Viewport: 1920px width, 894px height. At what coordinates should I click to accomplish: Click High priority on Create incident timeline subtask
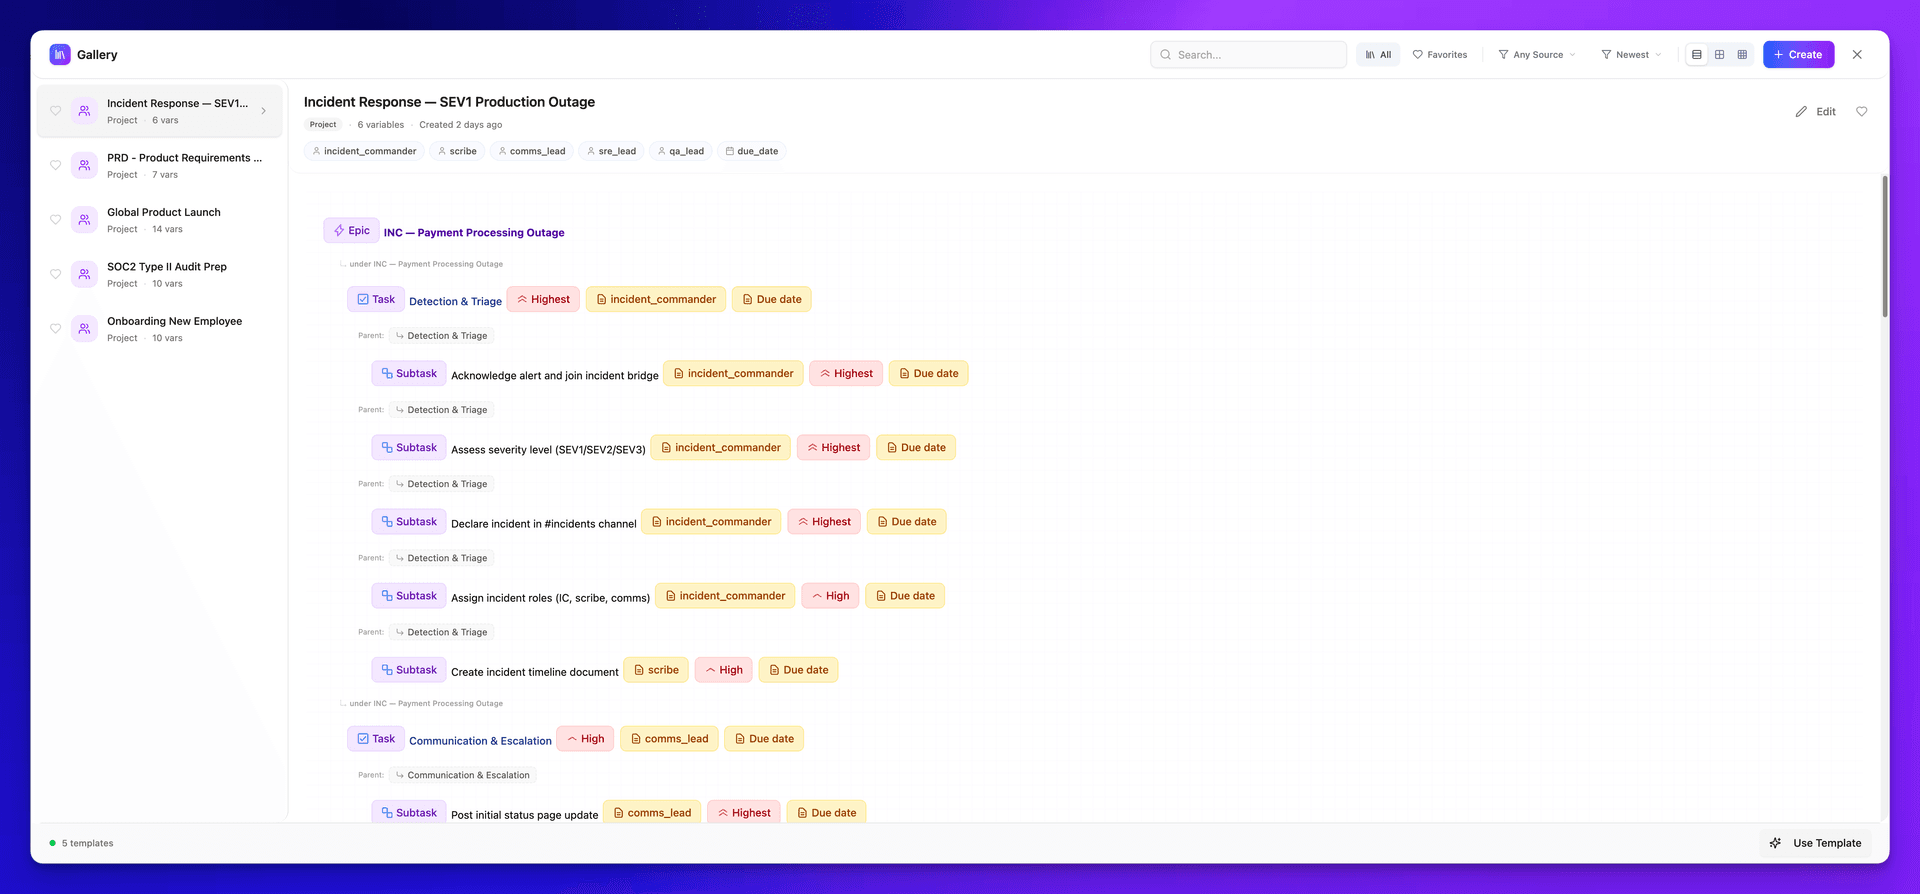[x=724, y=670]
